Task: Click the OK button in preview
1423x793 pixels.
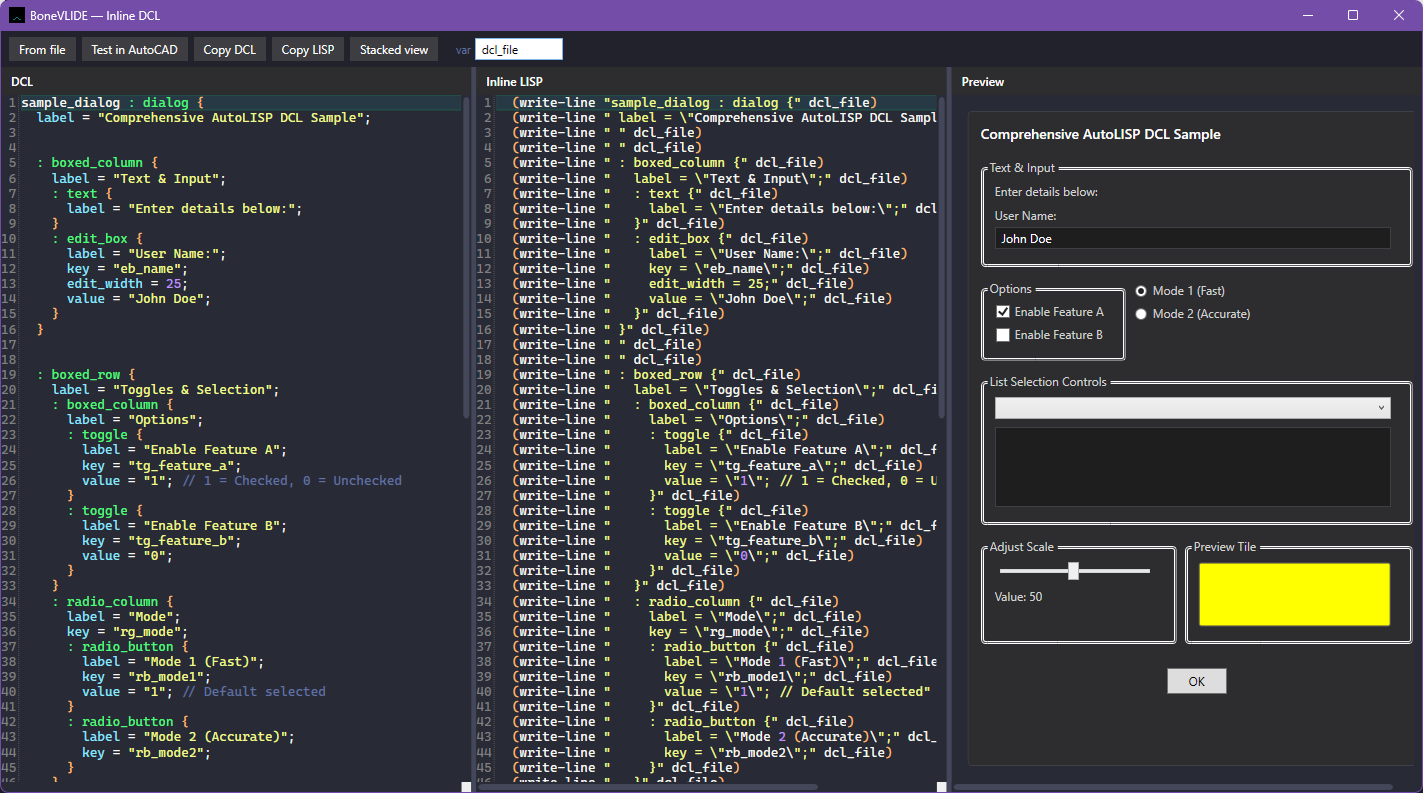Action: [x=1196, y=681]
